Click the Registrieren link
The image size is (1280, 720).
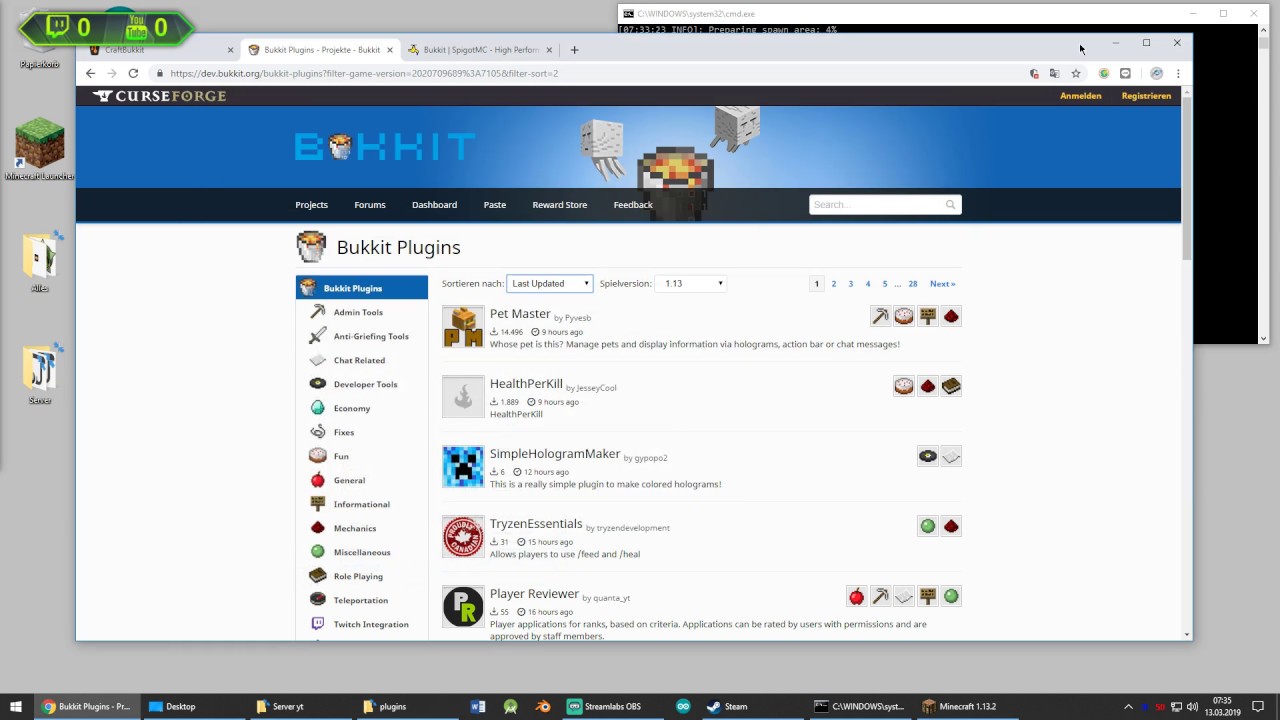(x=1146, y=96)
